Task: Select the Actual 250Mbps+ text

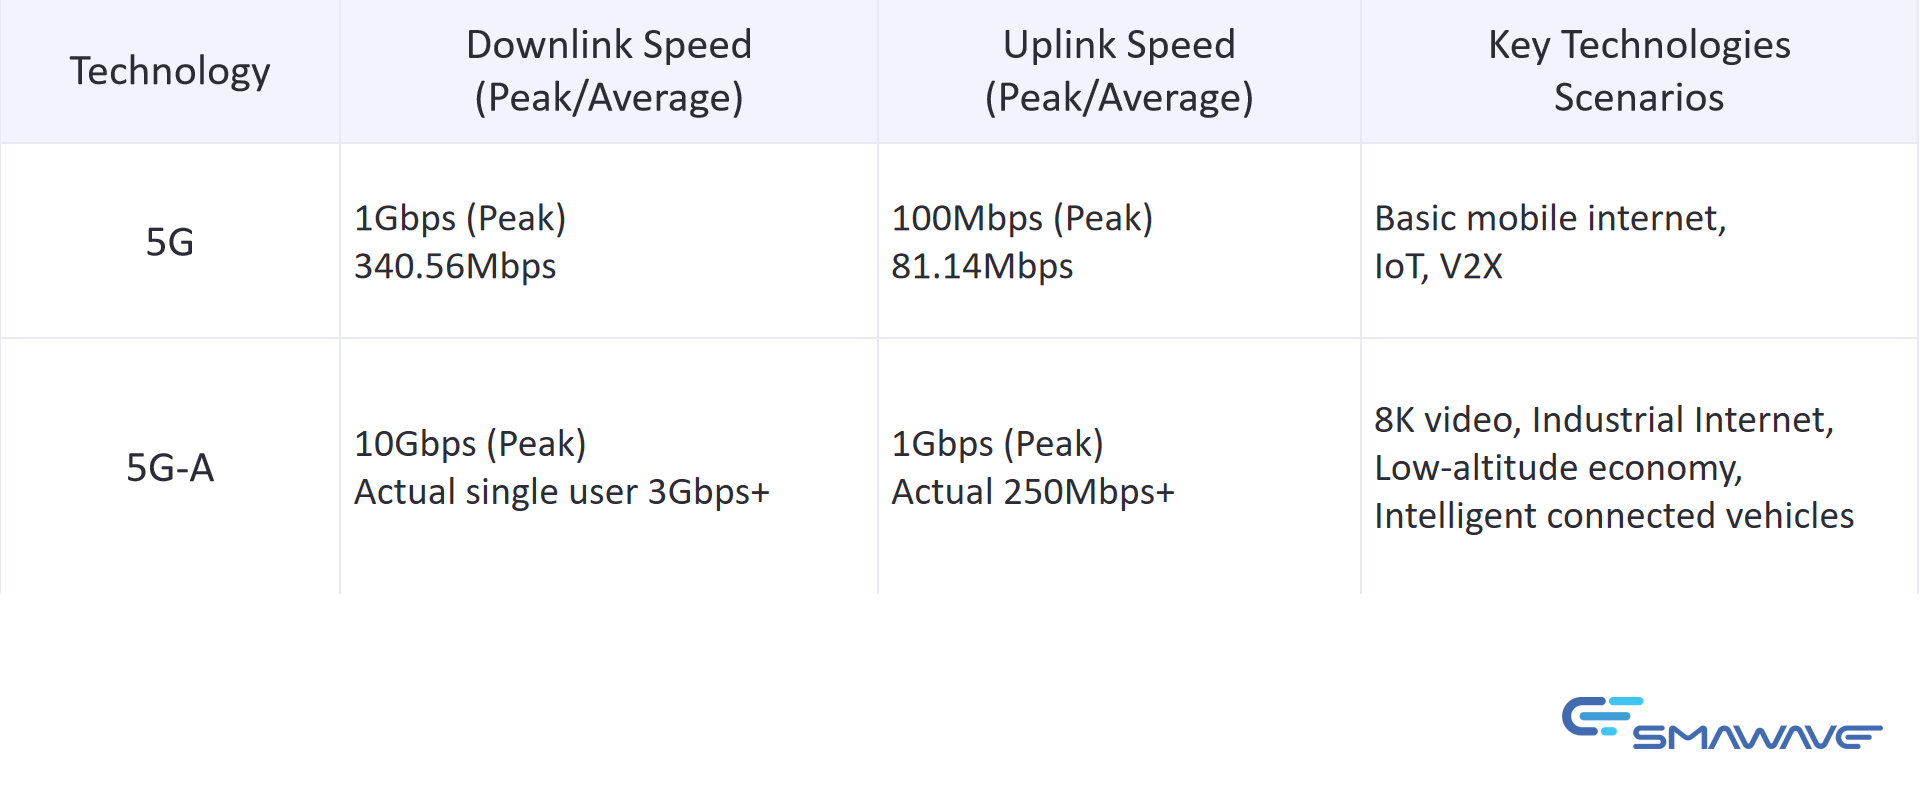Action: click(x=1033, y=491)
